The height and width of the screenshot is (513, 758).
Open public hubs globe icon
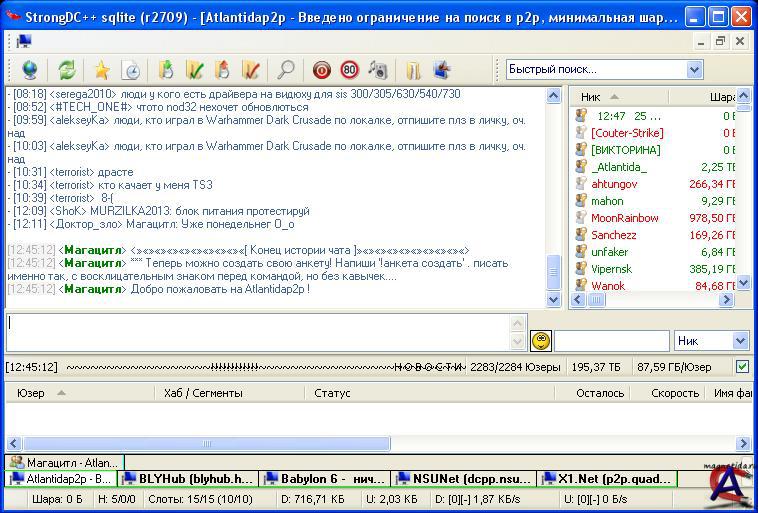(30, 70)
